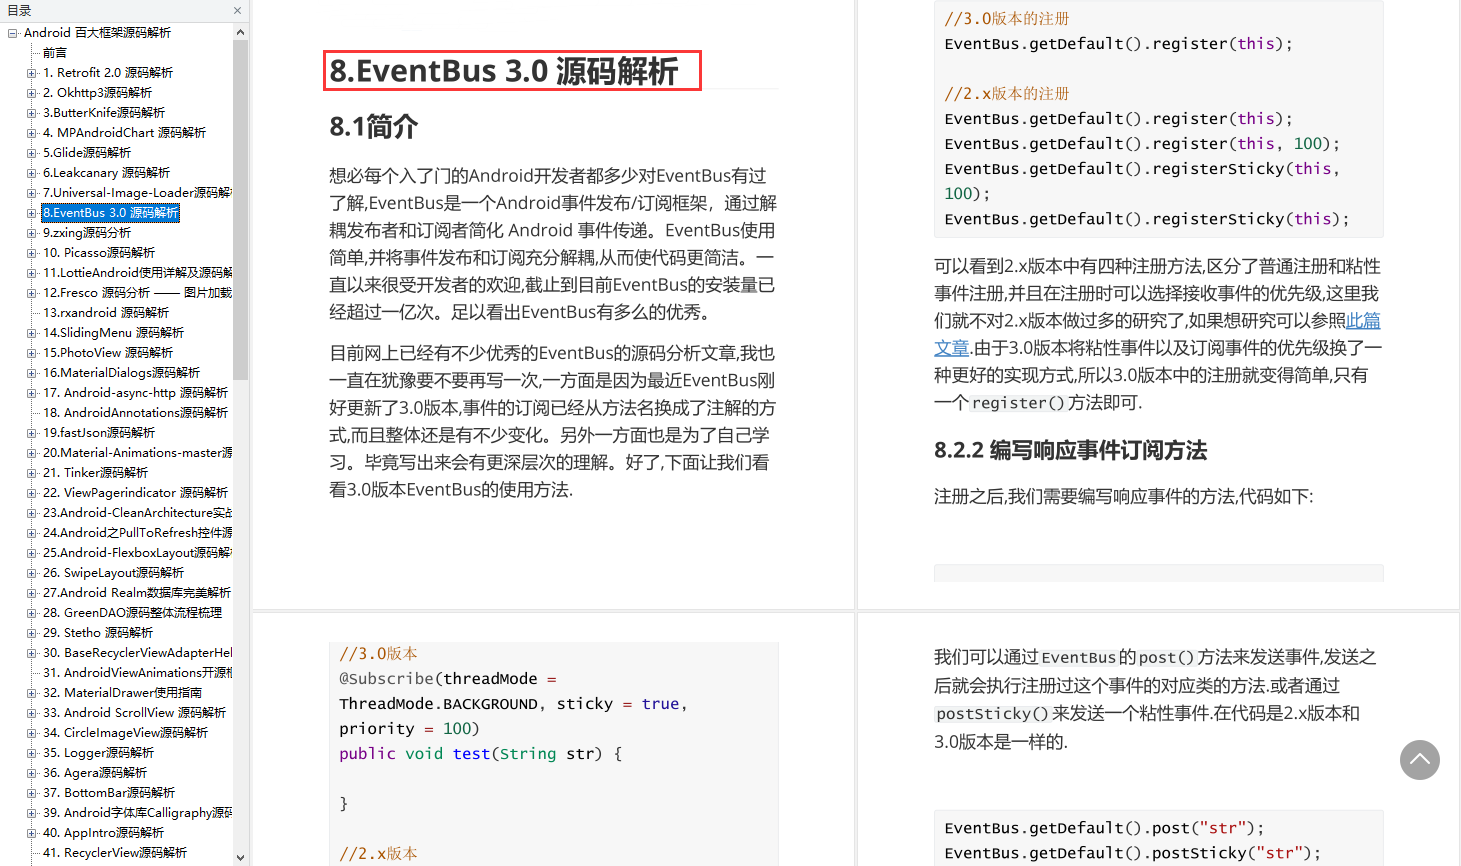Select highlighted 8.EventBus 3.0 源码解析 entry
1461x866 pixels.
pos(111,213)
